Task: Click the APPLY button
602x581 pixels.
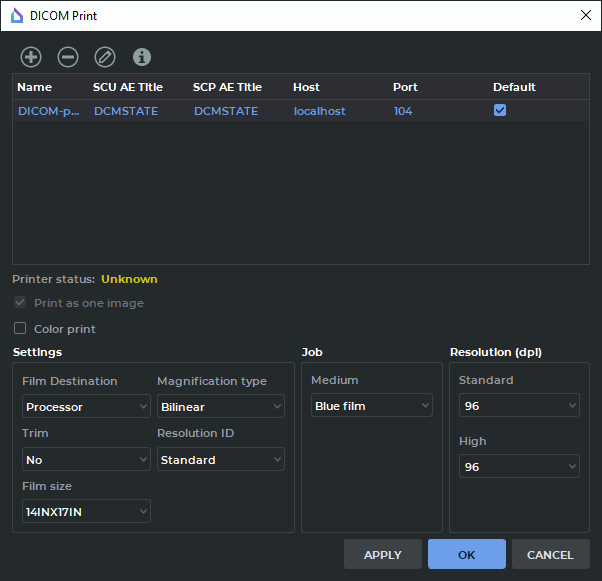Action: pyautogui.click(x=383, y=554)
